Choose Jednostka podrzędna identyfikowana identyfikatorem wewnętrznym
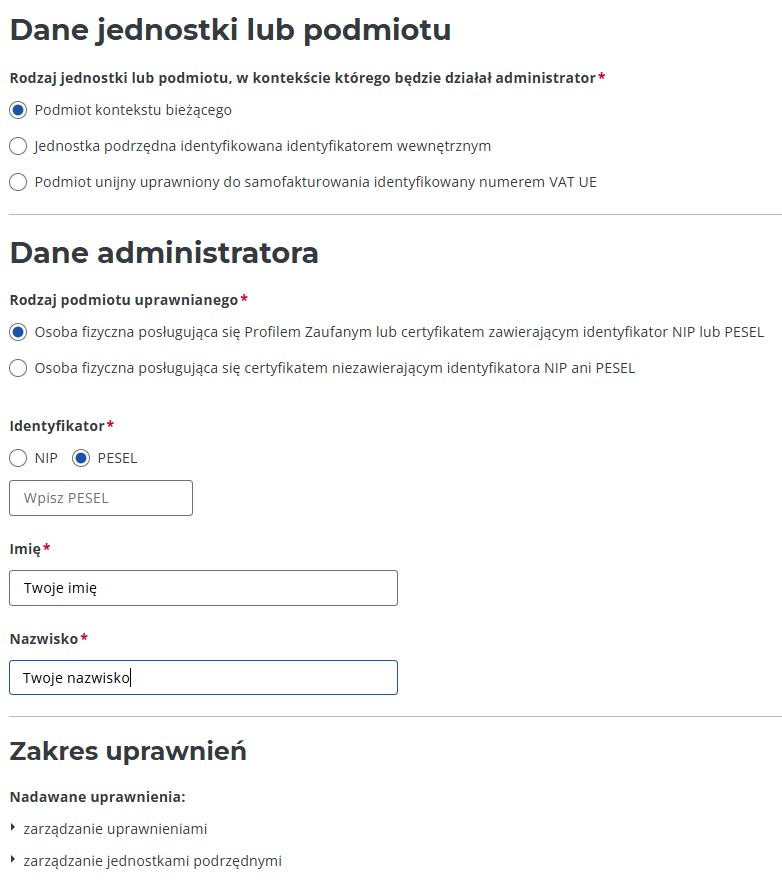The width and height of the screenshot is (782, 892). click(x=18, y=146)
